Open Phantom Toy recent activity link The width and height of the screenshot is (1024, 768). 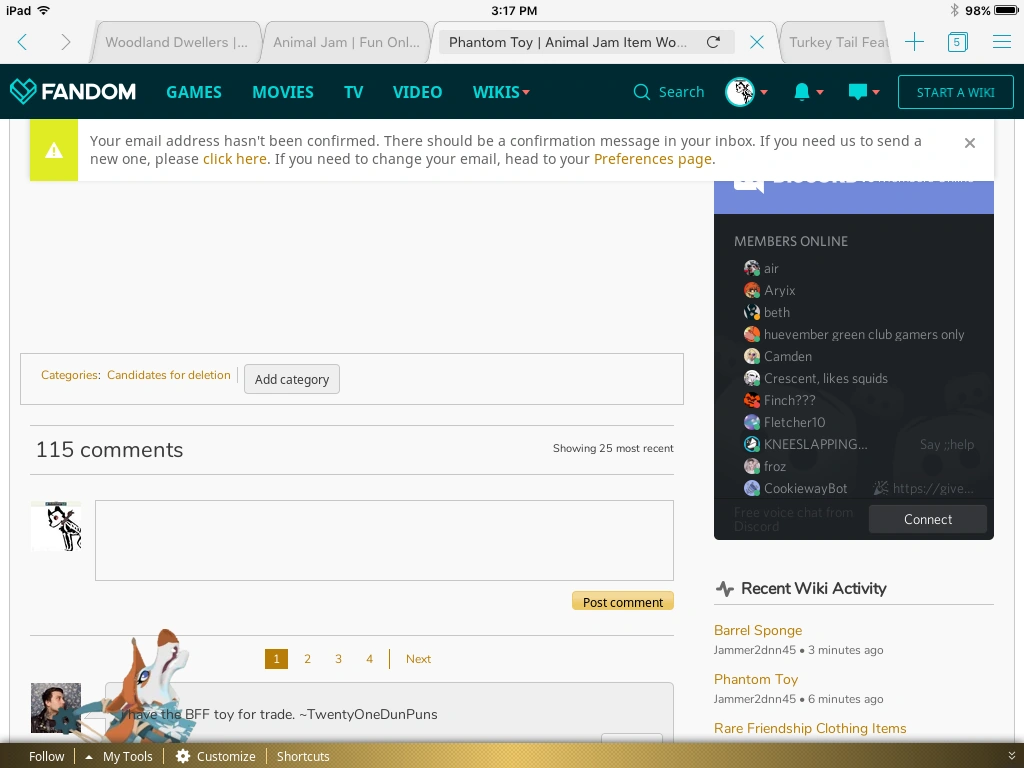pos(756,679)
